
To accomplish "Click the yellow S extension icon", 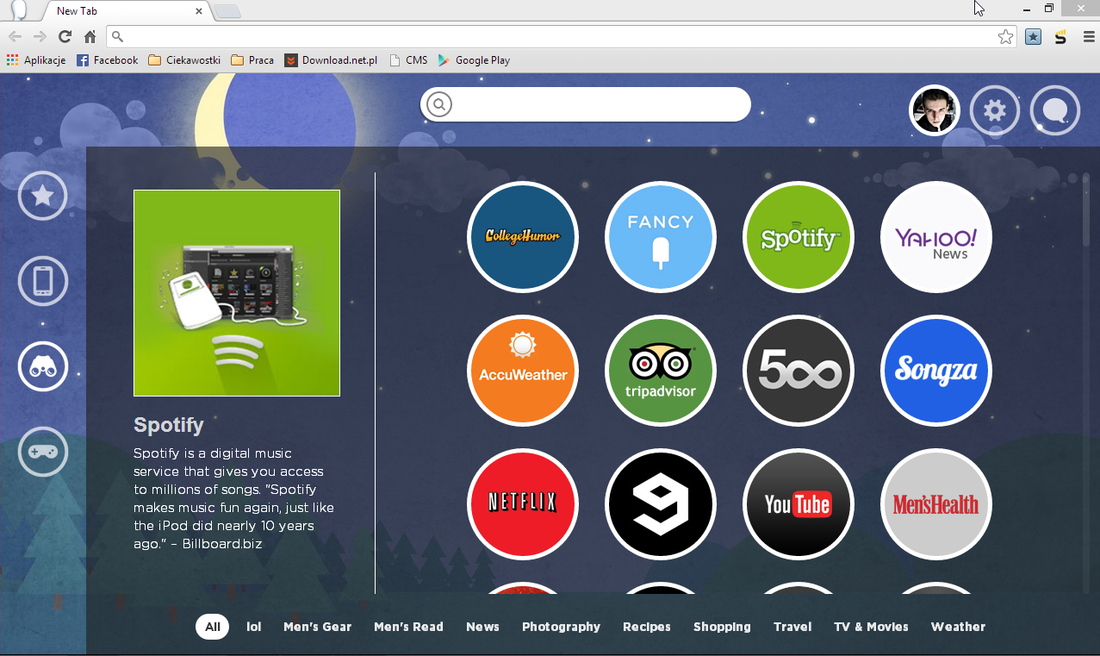I will point(1060,36).
